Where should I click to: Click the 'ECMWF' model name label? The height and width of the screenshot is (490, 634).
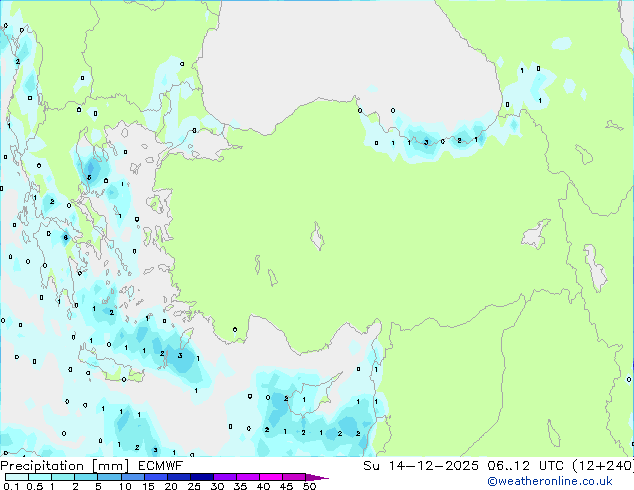click(161, 466)
